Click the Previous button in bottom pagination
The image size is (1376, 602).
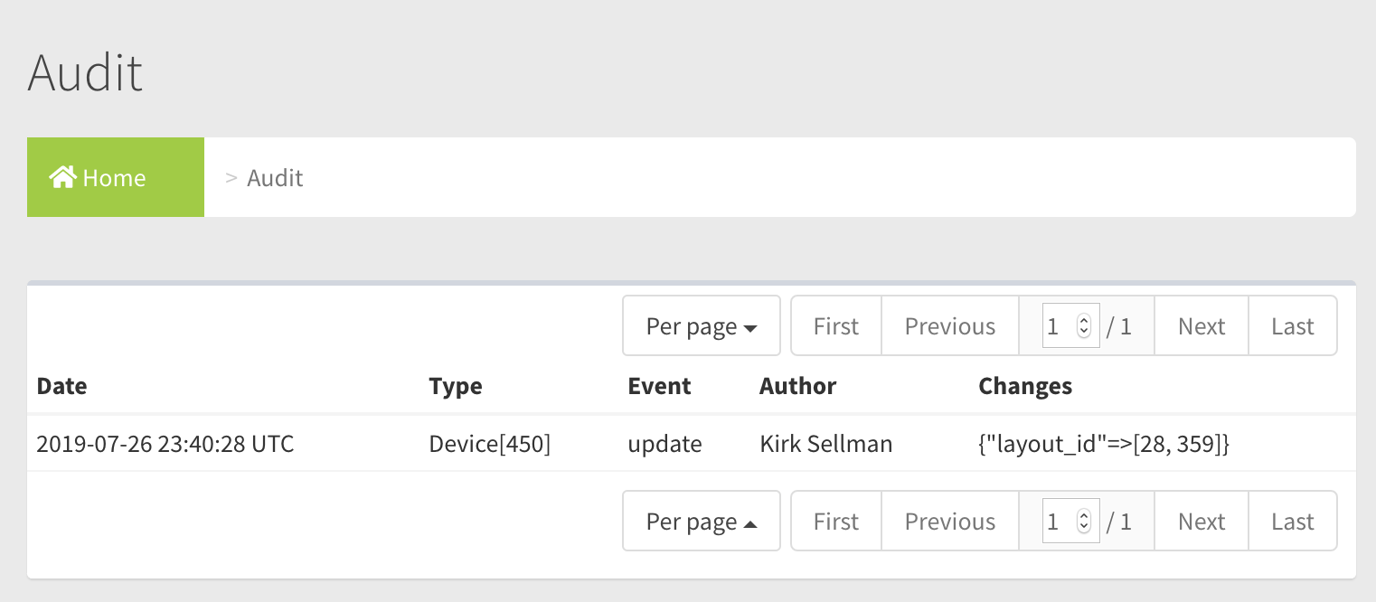[x=949, y=520]
